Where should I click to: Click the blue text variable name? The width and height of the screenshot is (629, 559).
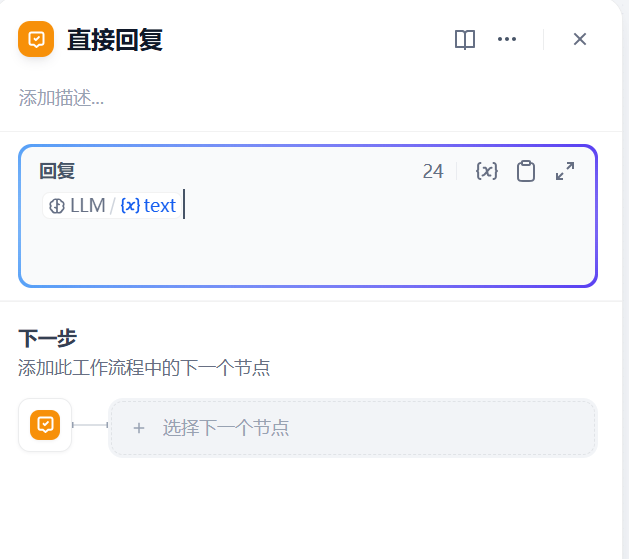click(159, 206)
